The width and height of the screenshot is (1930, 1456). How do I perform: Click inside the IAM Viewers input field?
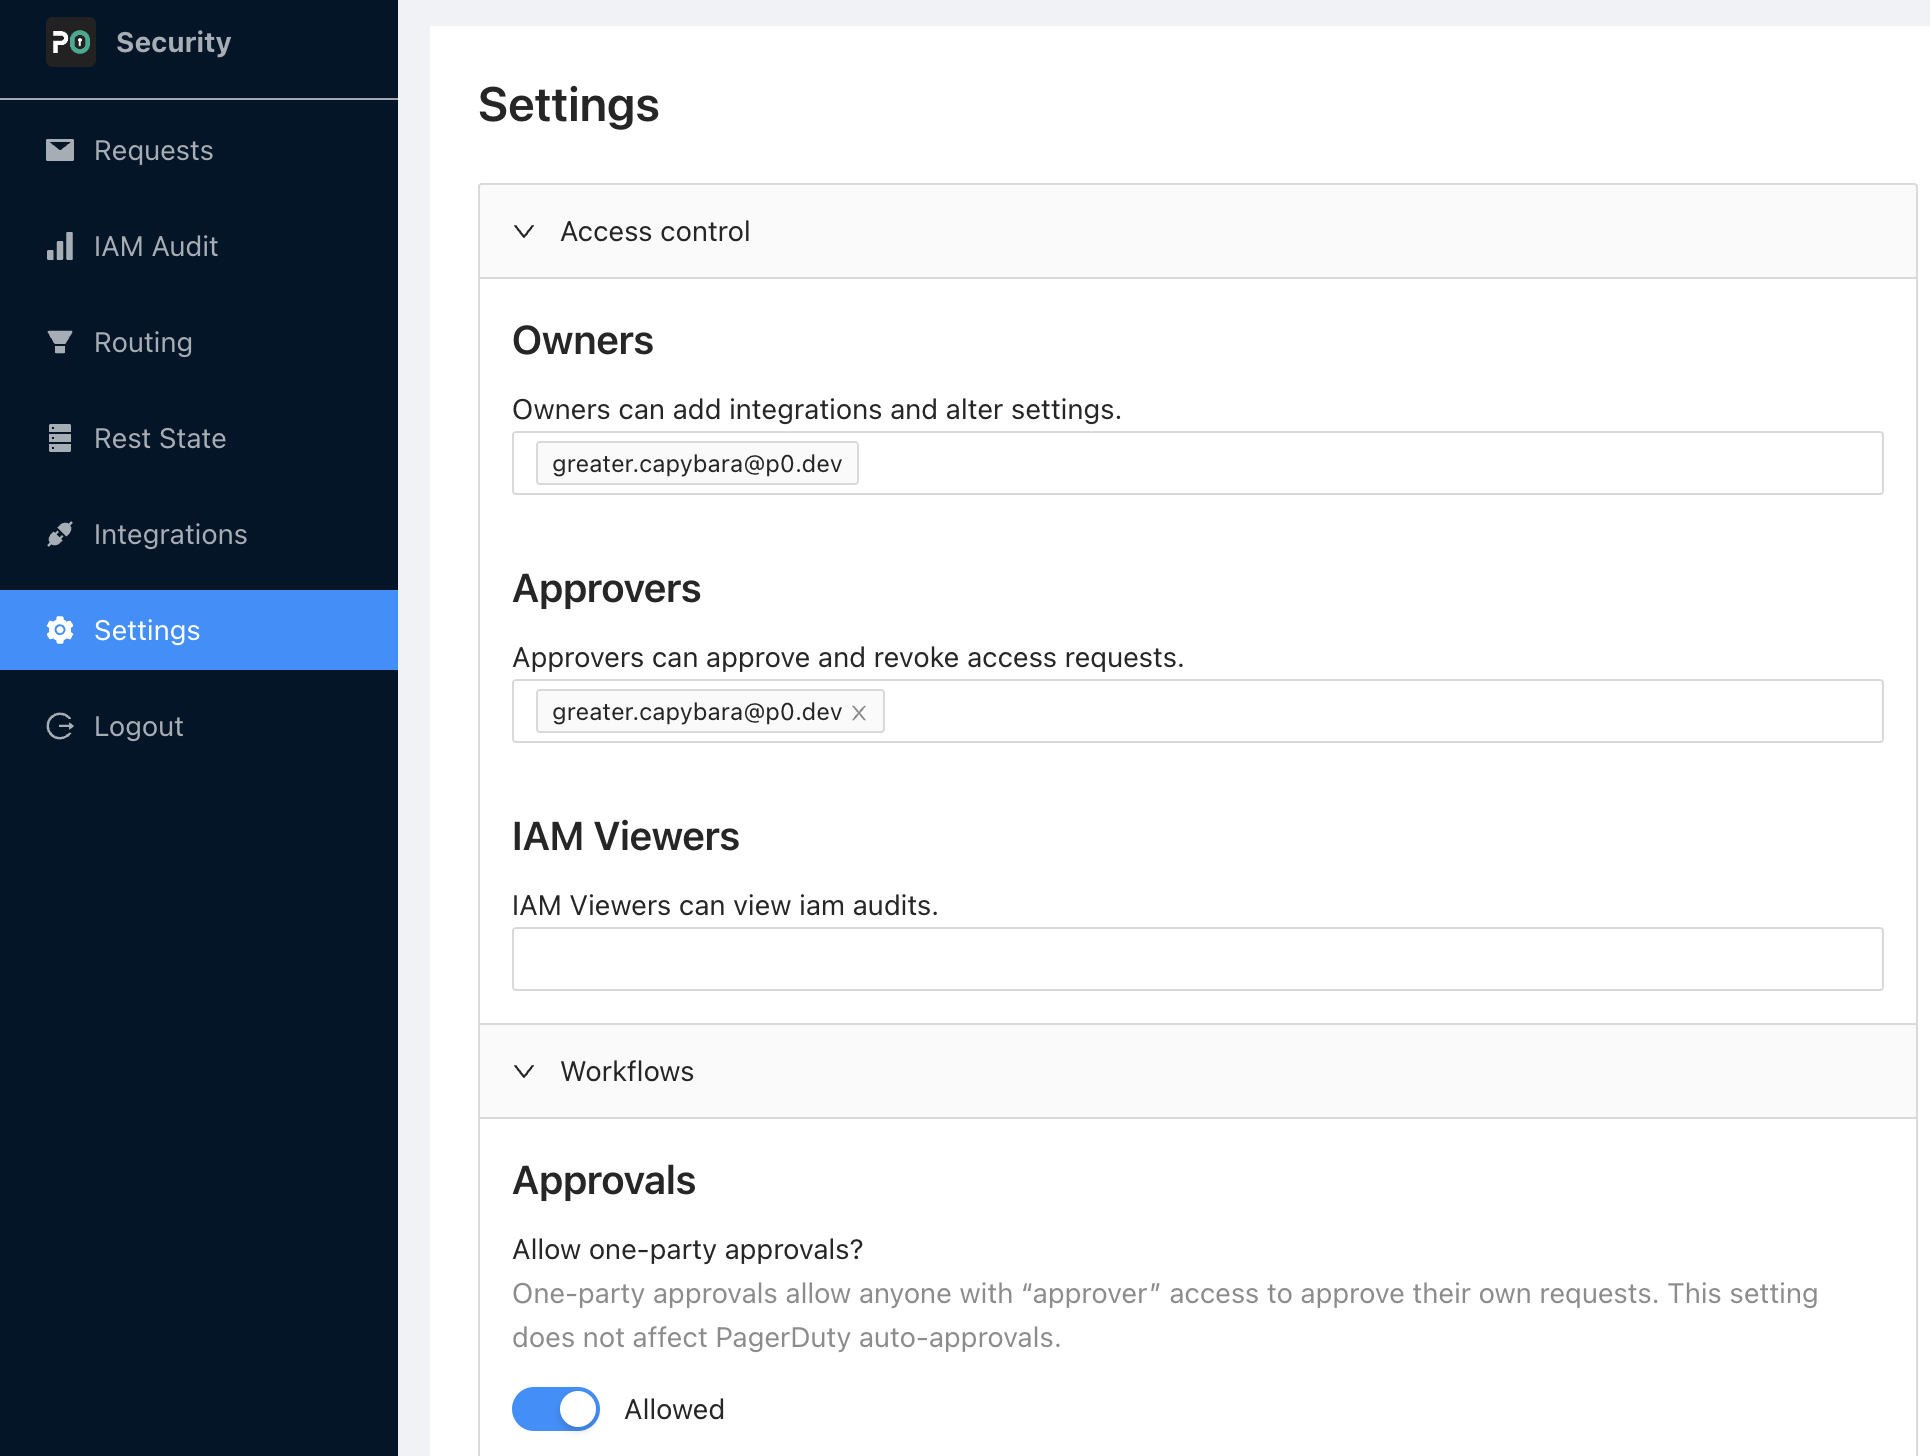1196,959
